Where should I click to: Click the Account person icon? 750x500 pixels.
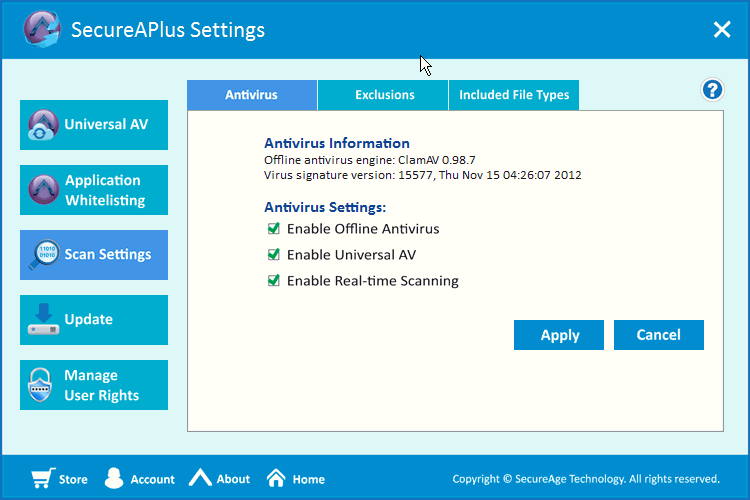[x=114, y=478]
